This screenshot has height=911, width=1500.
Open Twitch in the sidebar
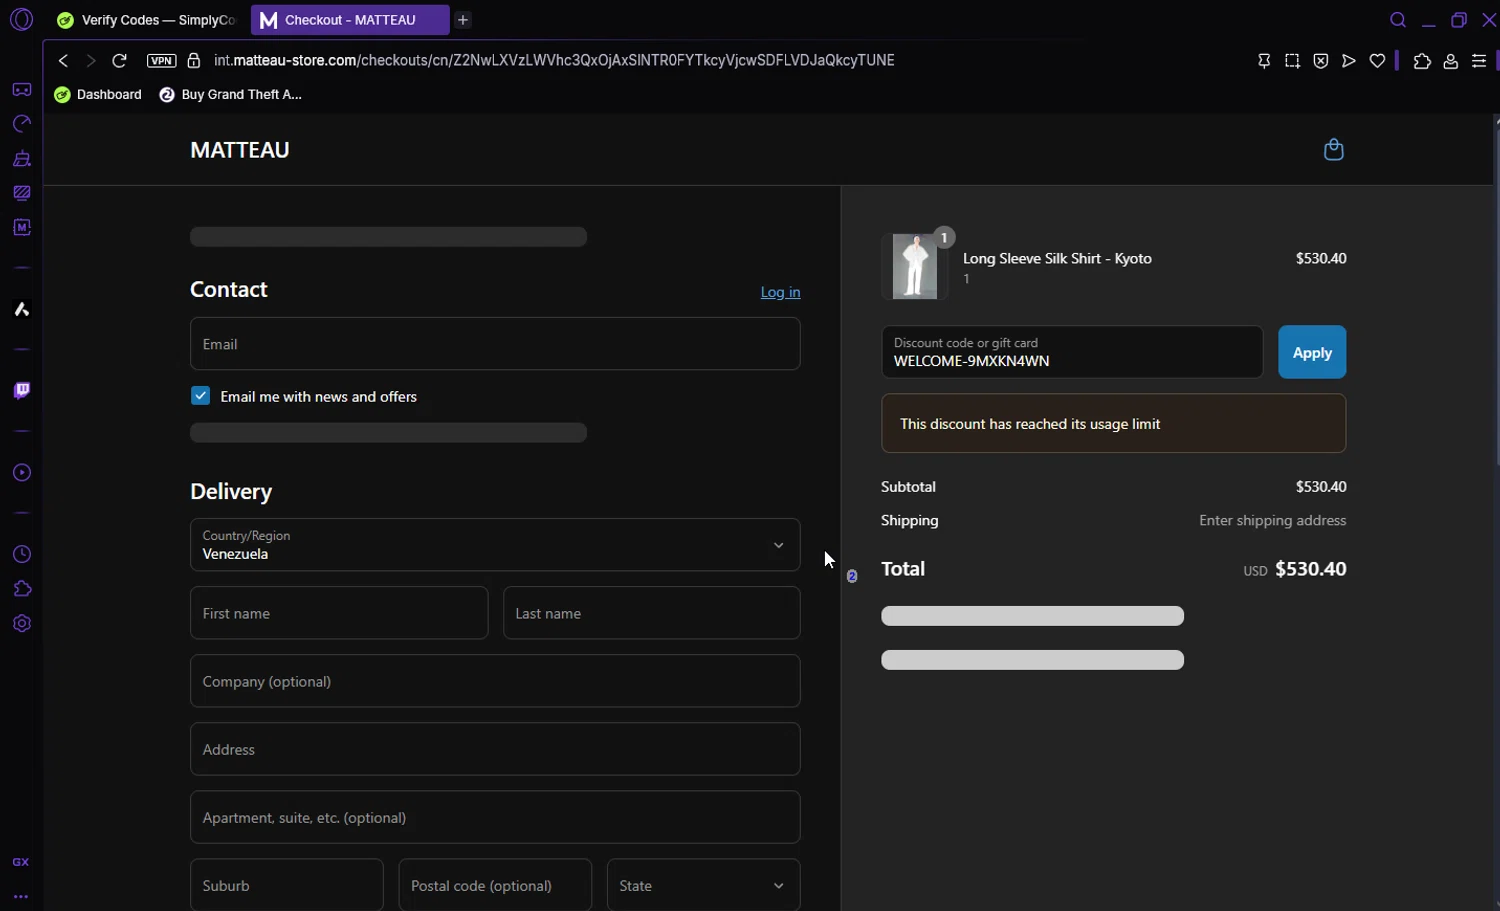pyautogui.click(x=21, y=391)
